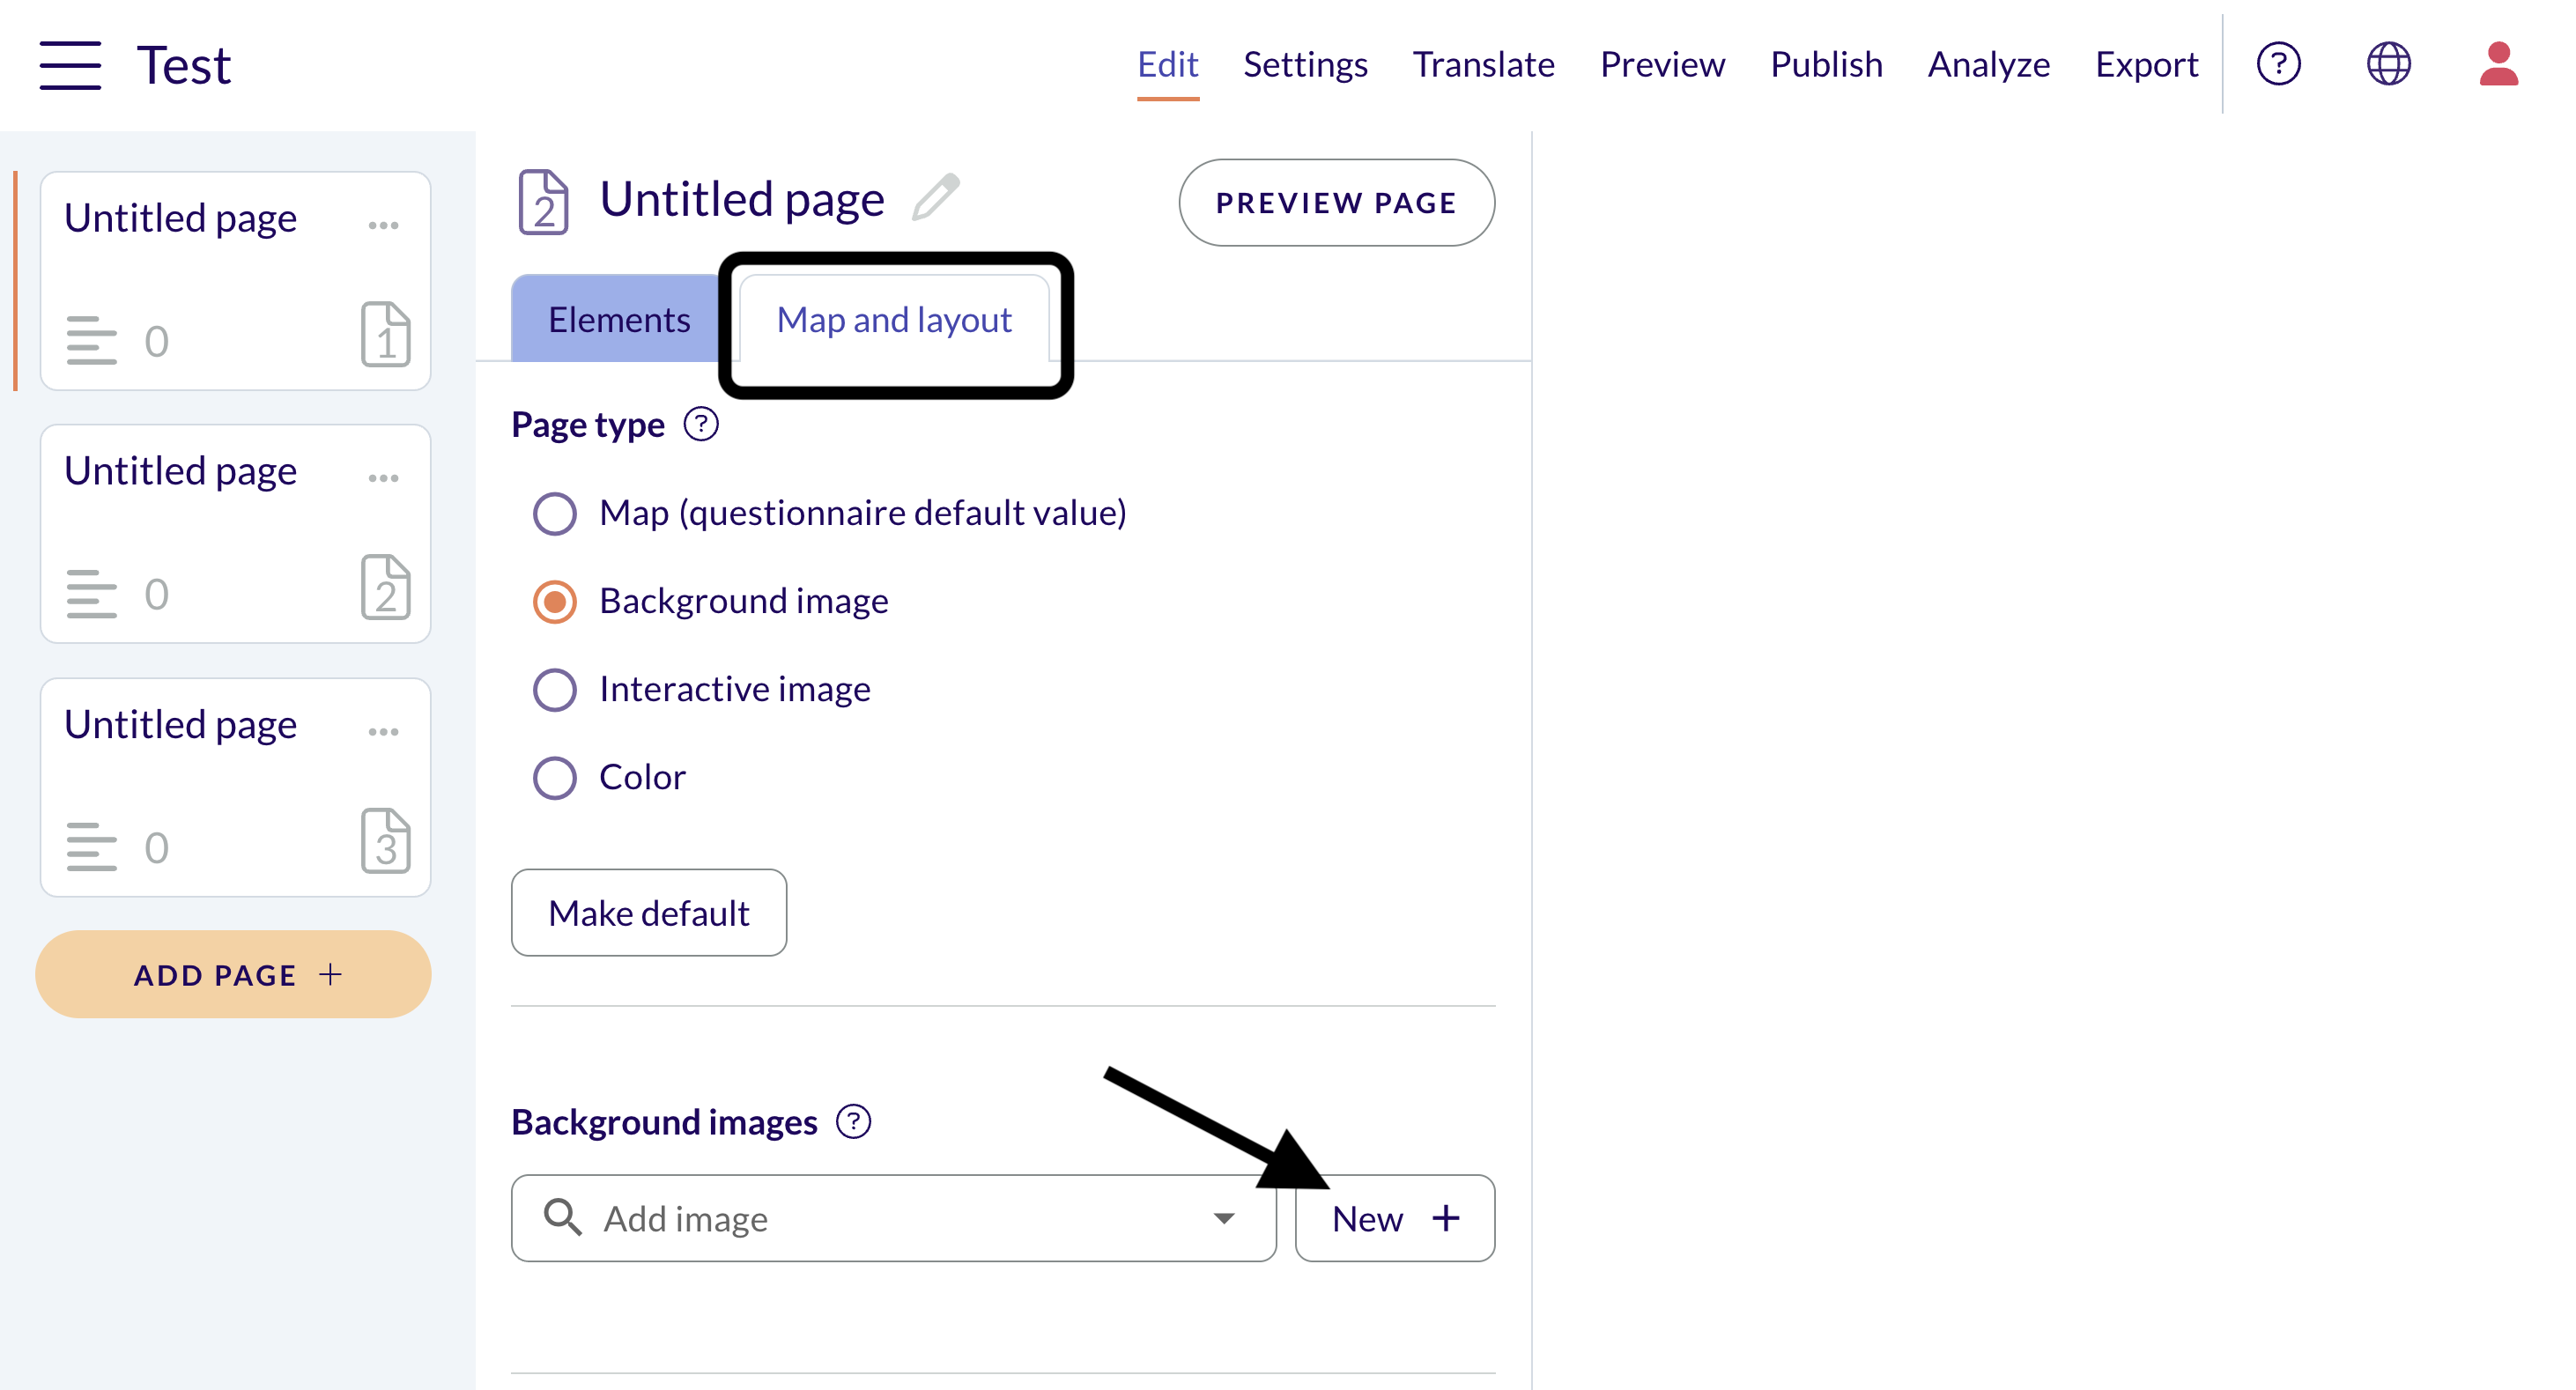Click the page 3 number icon in sidebar

[x=386, y=840]
